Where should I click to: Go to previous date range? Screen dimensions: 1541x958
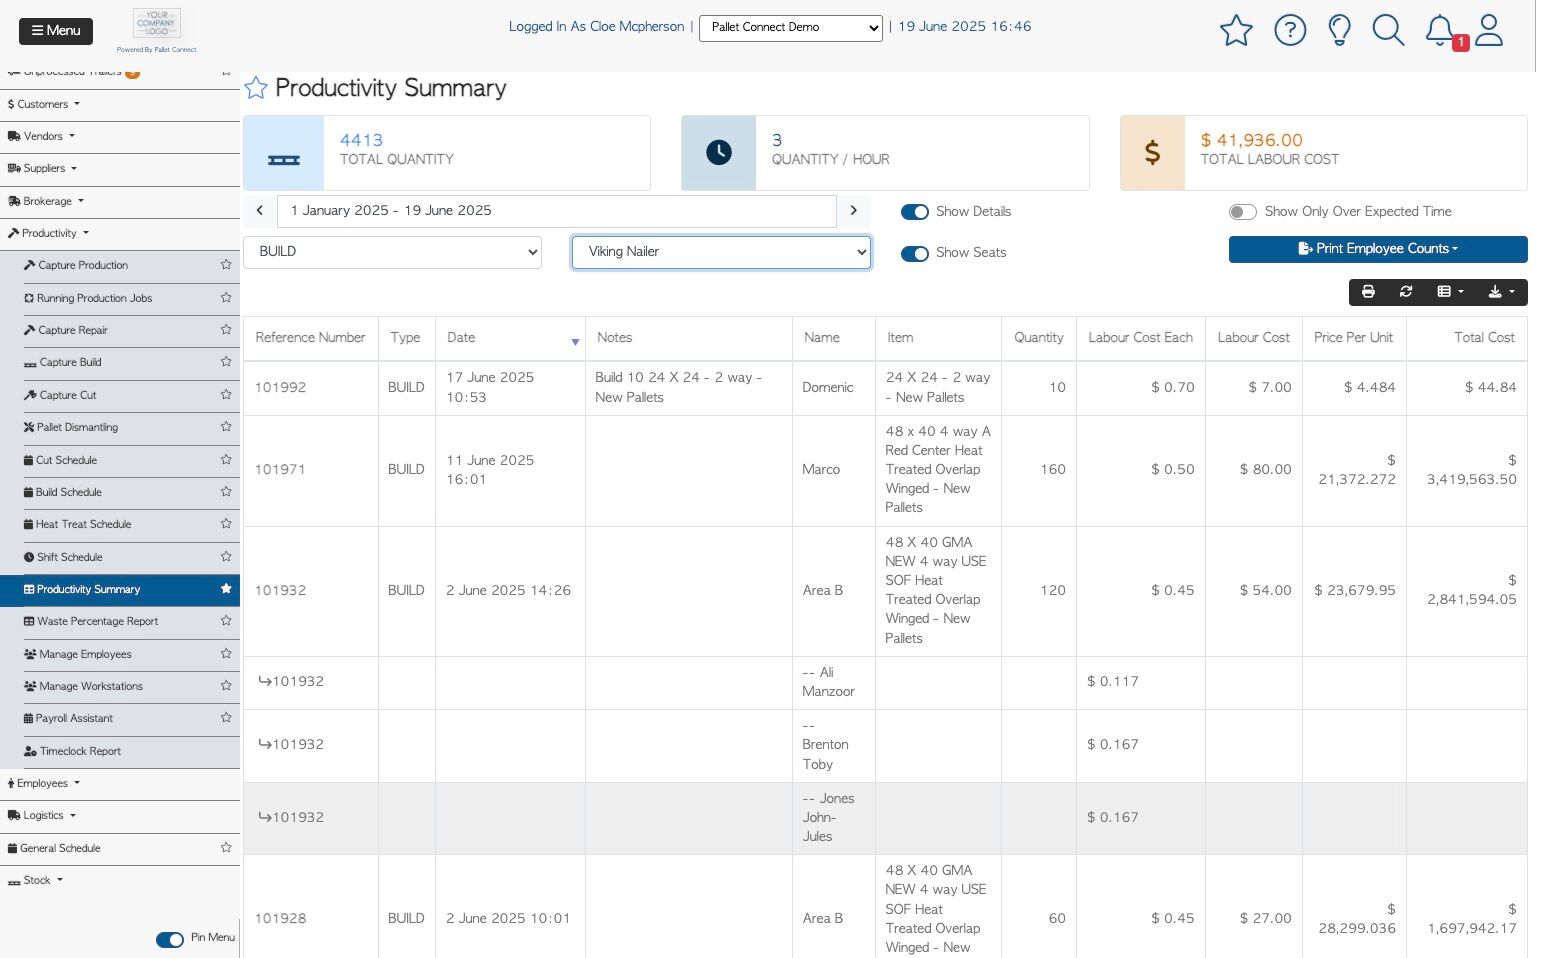259,211
